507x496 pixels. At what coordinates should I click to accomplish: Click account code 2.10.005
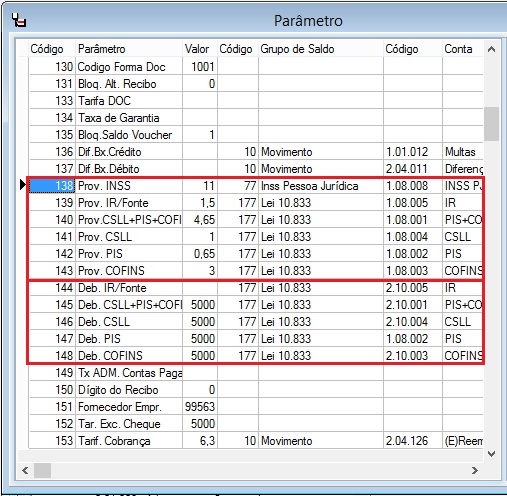[x=413, y=288]
